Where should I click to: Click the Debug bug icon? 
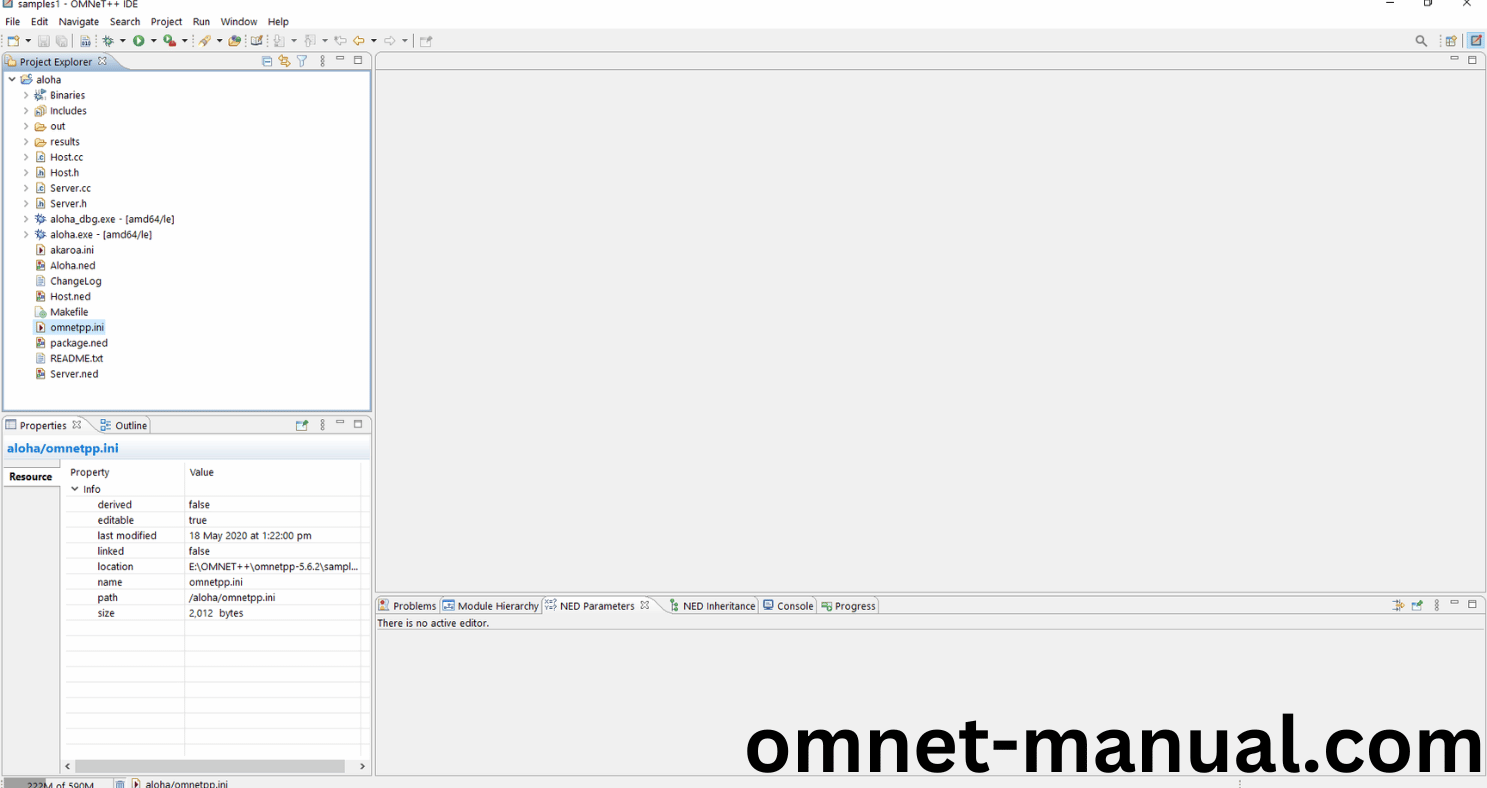[x=108, y=41]
